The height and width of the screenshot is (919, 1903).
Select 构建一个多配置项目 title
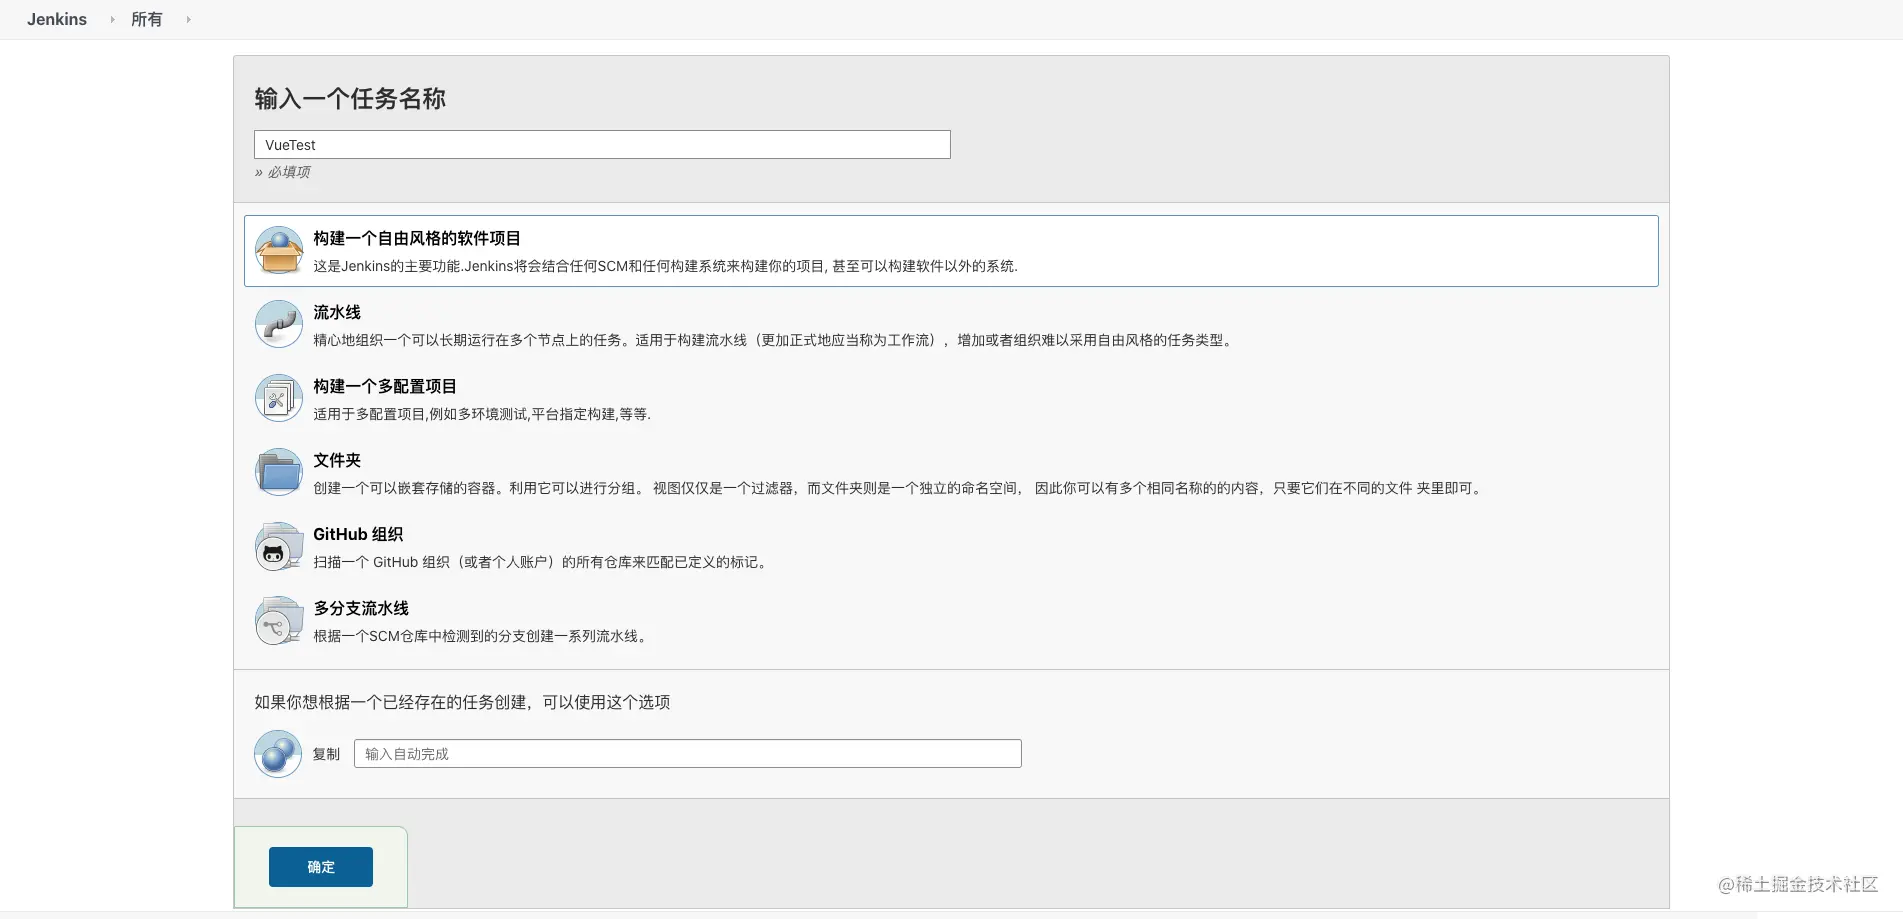click(385, 386)
